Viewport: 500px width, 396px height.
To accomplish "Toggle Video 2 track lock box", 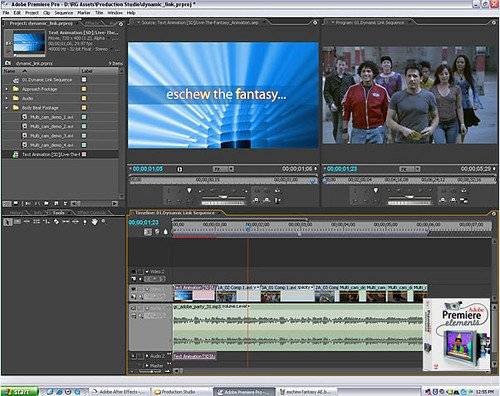I will pyautogui.click(x=141, y=272).
